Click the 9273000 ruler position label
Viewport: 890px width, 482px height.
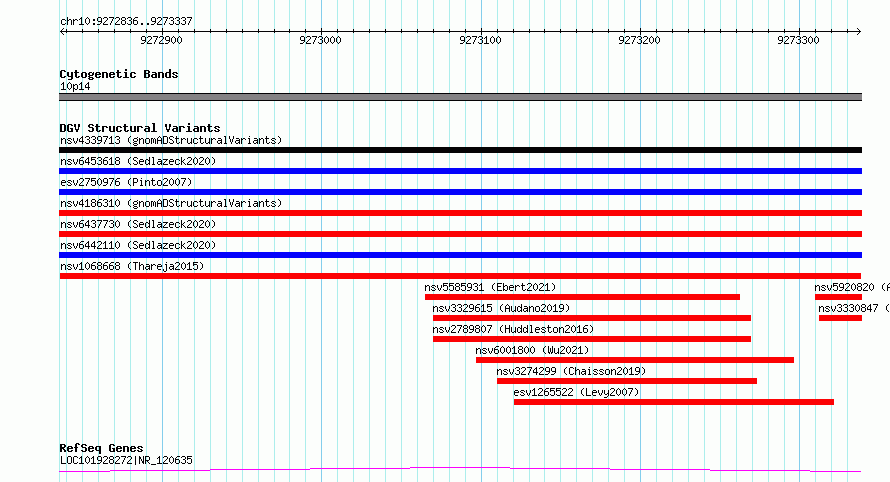[320, 40]
